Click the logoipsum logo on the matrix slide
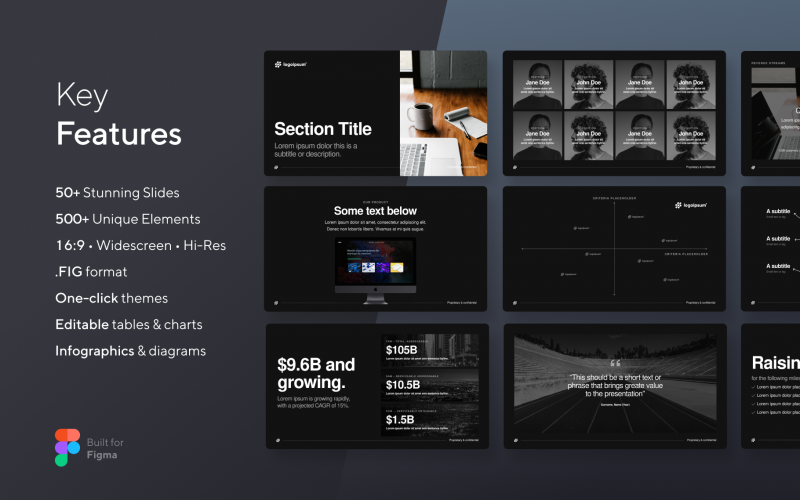 click(691, 205)
